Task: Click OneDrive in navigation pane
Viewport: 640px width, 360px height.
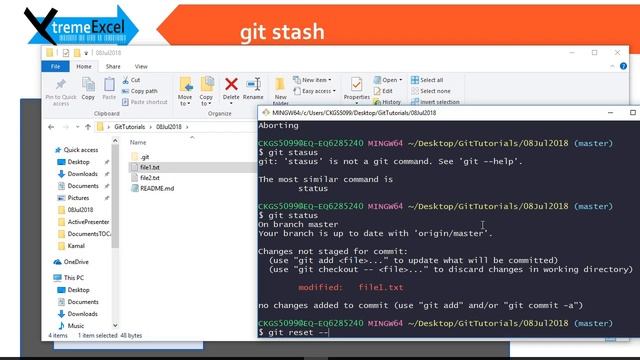Action: pos(76,262)
